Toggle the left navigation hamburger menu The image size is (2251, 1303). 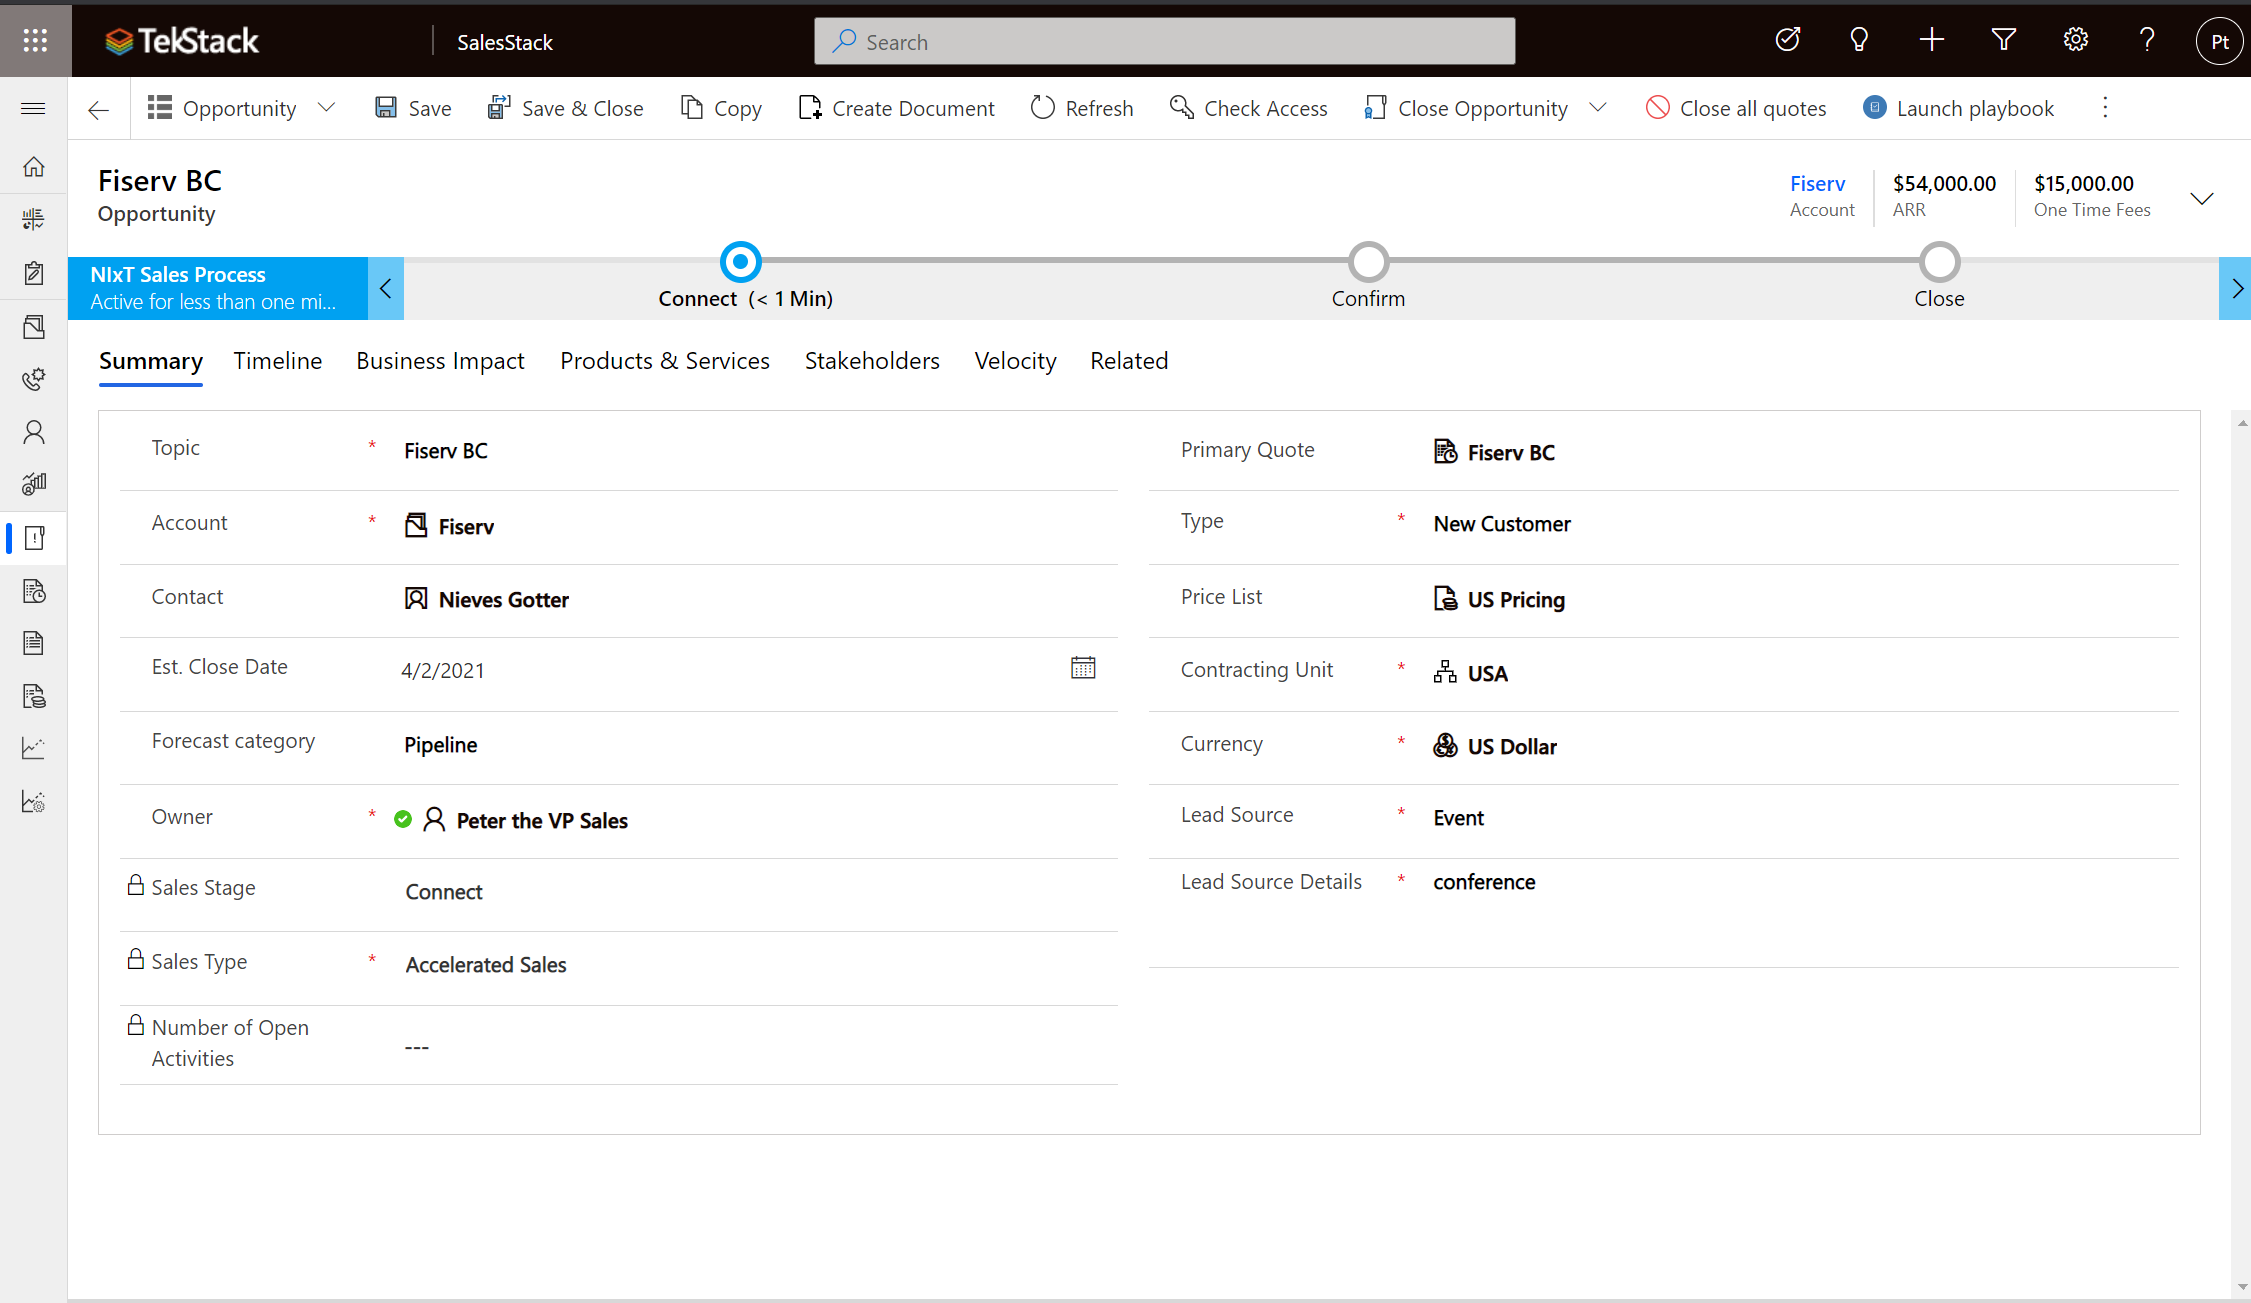(x=33, y=108)
